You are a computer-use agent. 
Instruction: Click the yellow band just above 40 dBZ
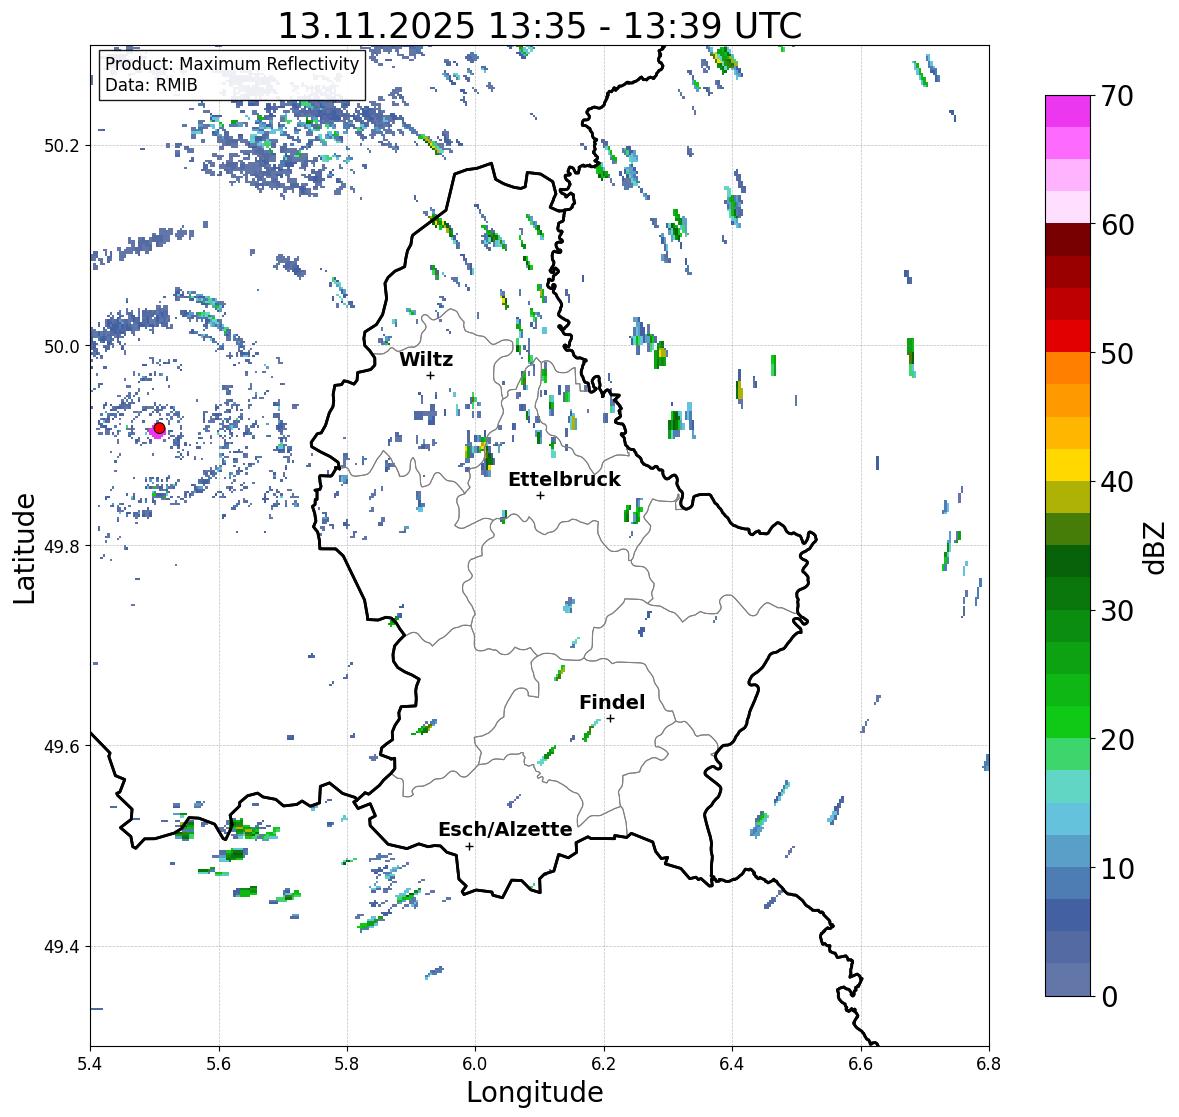[1068, 465]
